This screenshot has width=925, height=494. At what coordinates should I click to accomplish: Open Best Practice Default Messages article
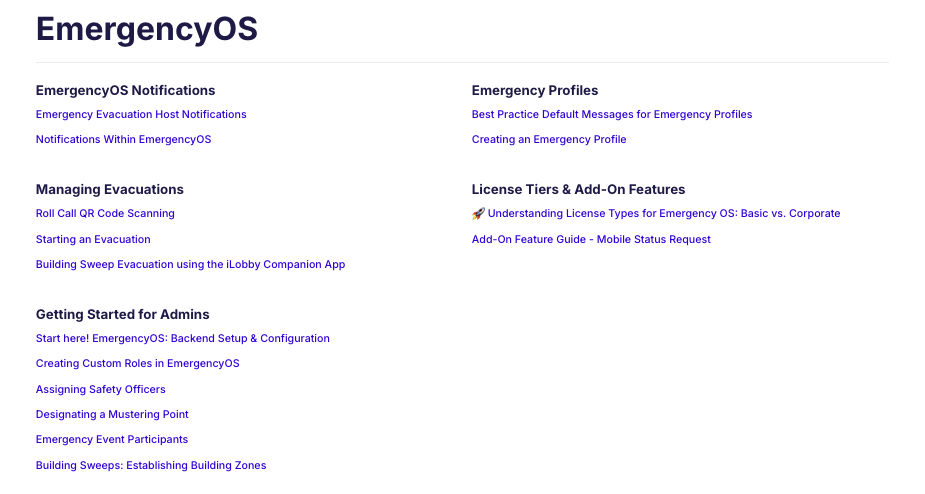pos(612,114)
